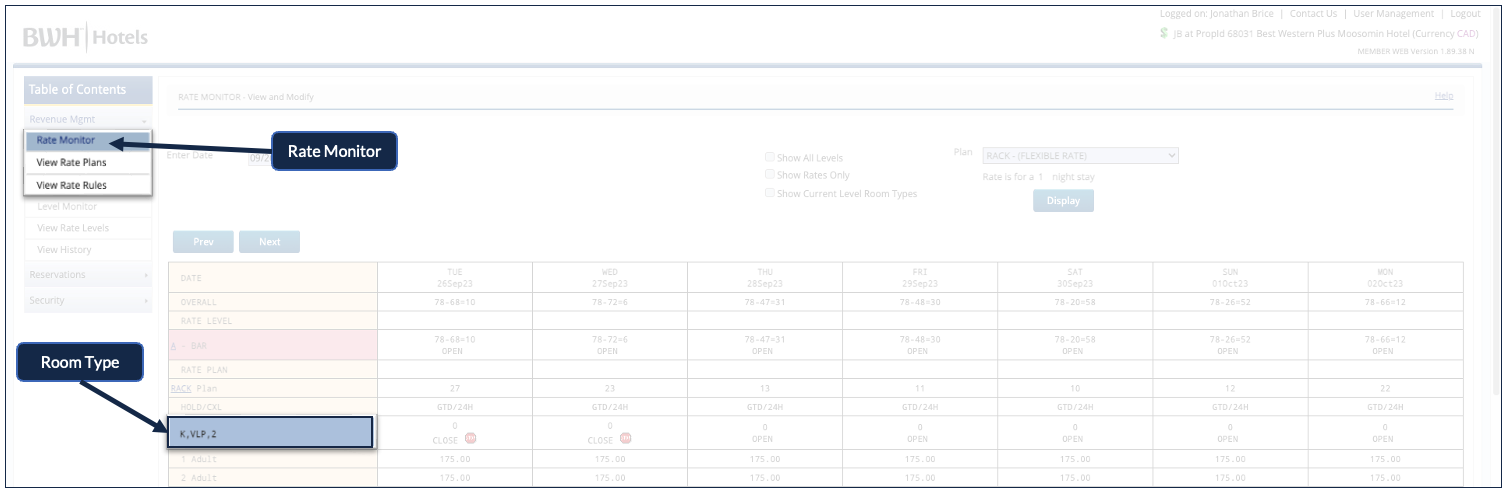
Task: Go back with the Prev button
Action: point(203,242)
